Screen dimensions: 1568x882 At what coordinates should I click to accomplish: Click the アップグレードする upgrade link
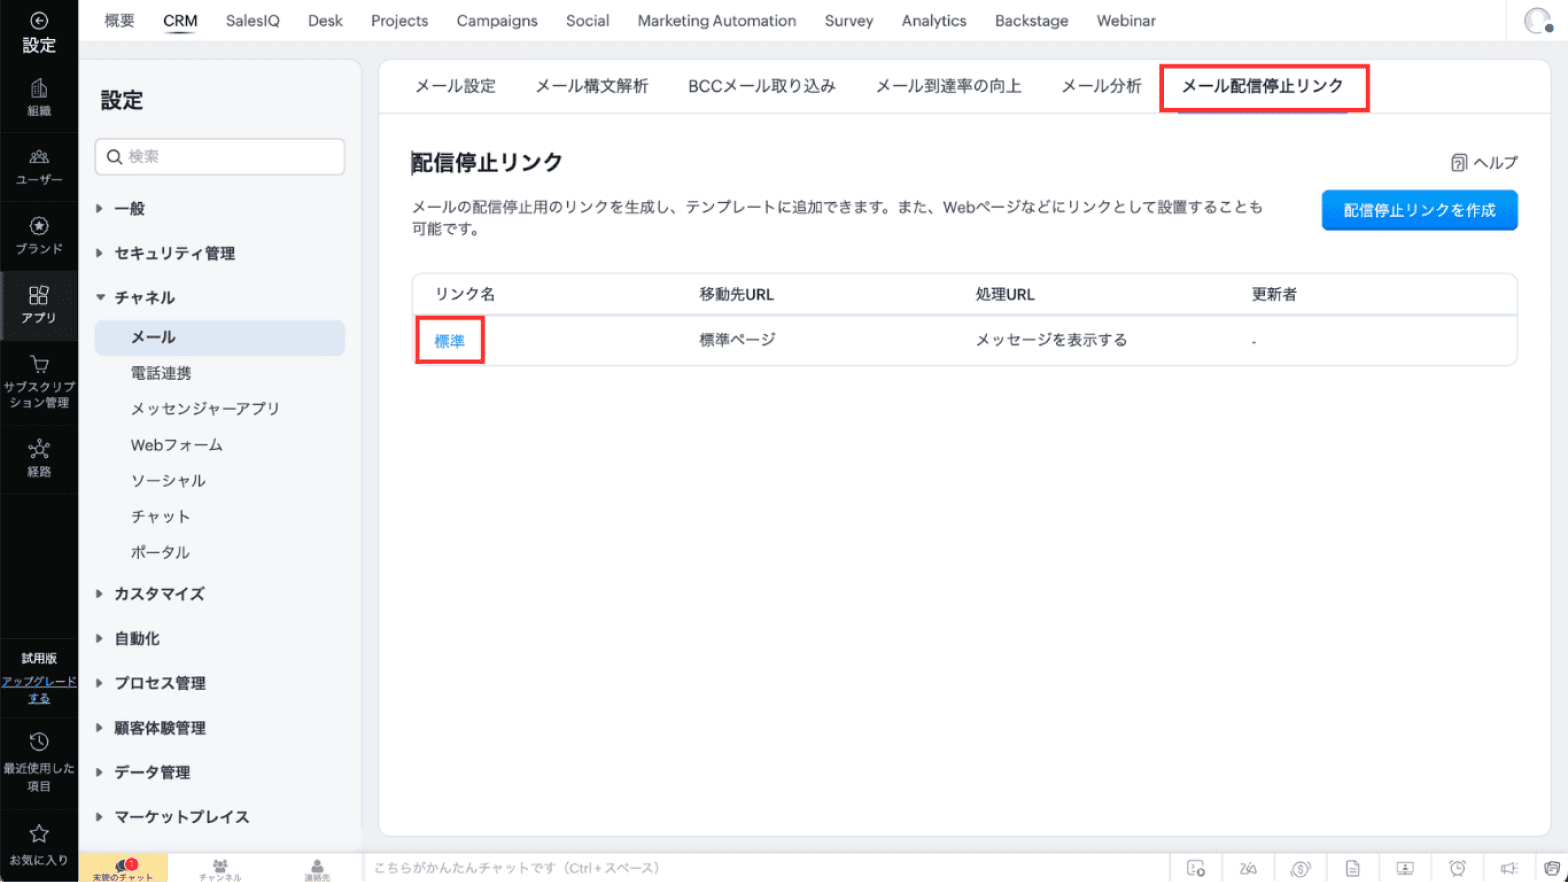[x=39, y=690]
